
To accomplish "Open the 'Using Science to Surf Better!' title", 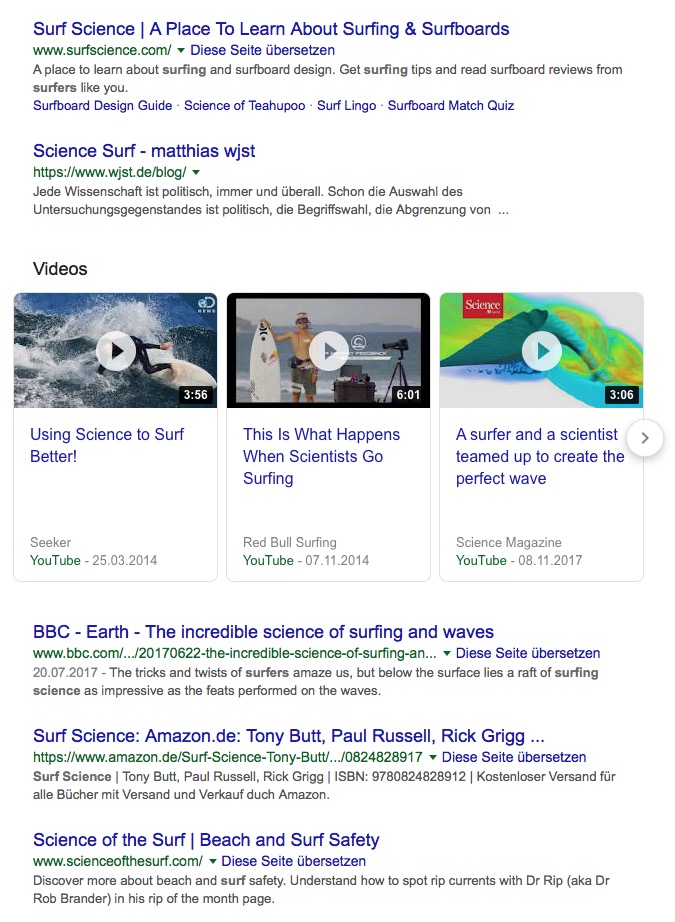I will tap(107, 445).
